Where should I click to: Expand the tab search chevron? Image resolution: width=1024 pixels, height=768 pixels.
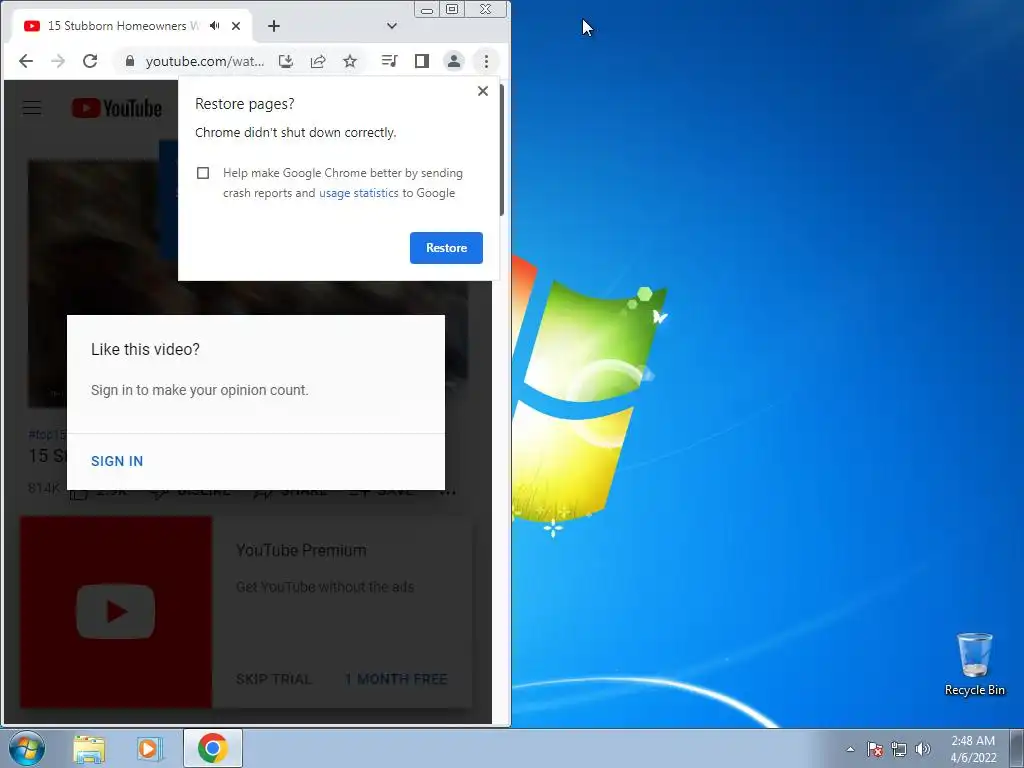pyautogui.click(x=392, y=26)
